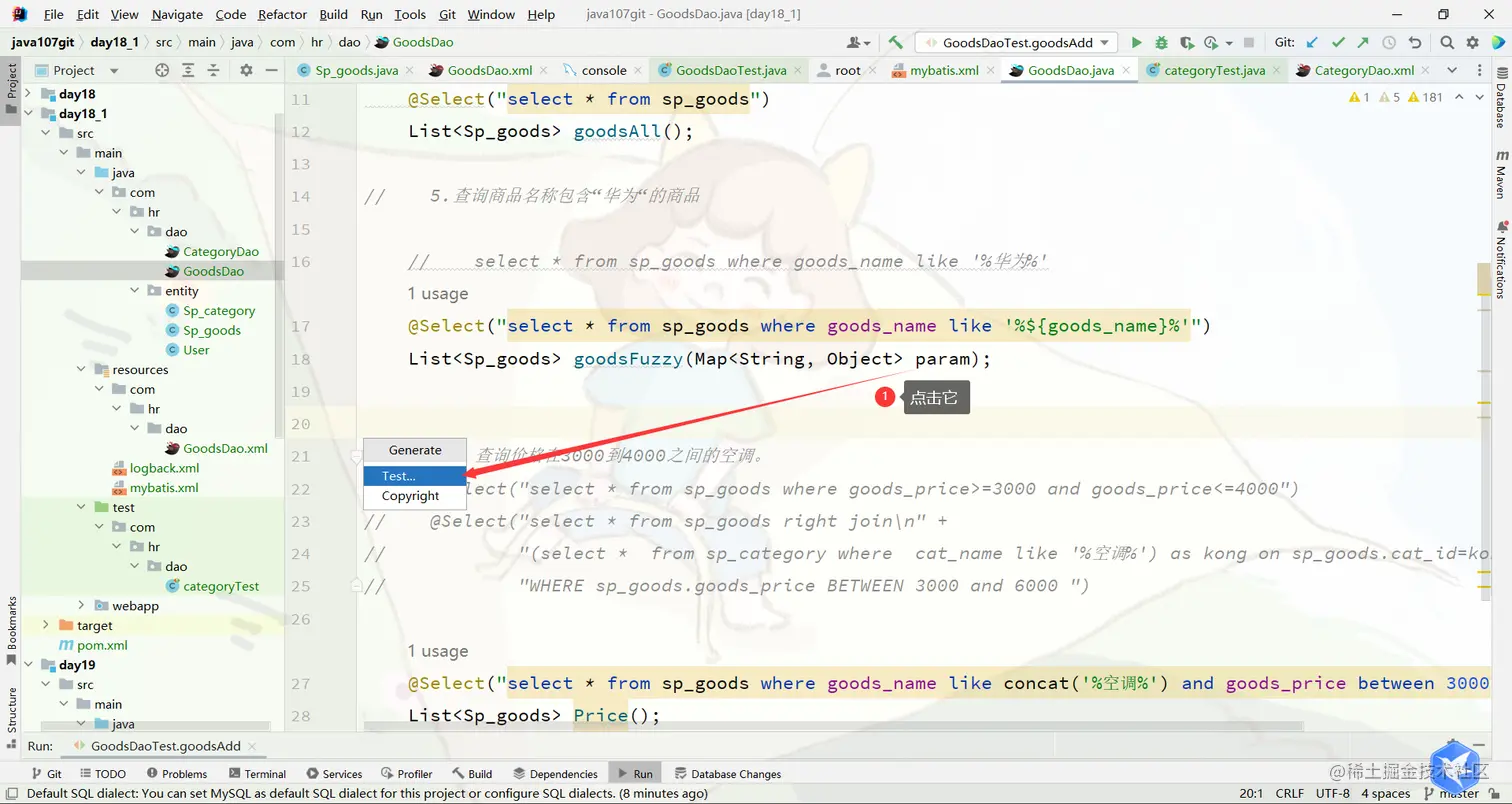Expand the target folder node
Viewport: 1512px width, 804px height.
pos(46,625)
